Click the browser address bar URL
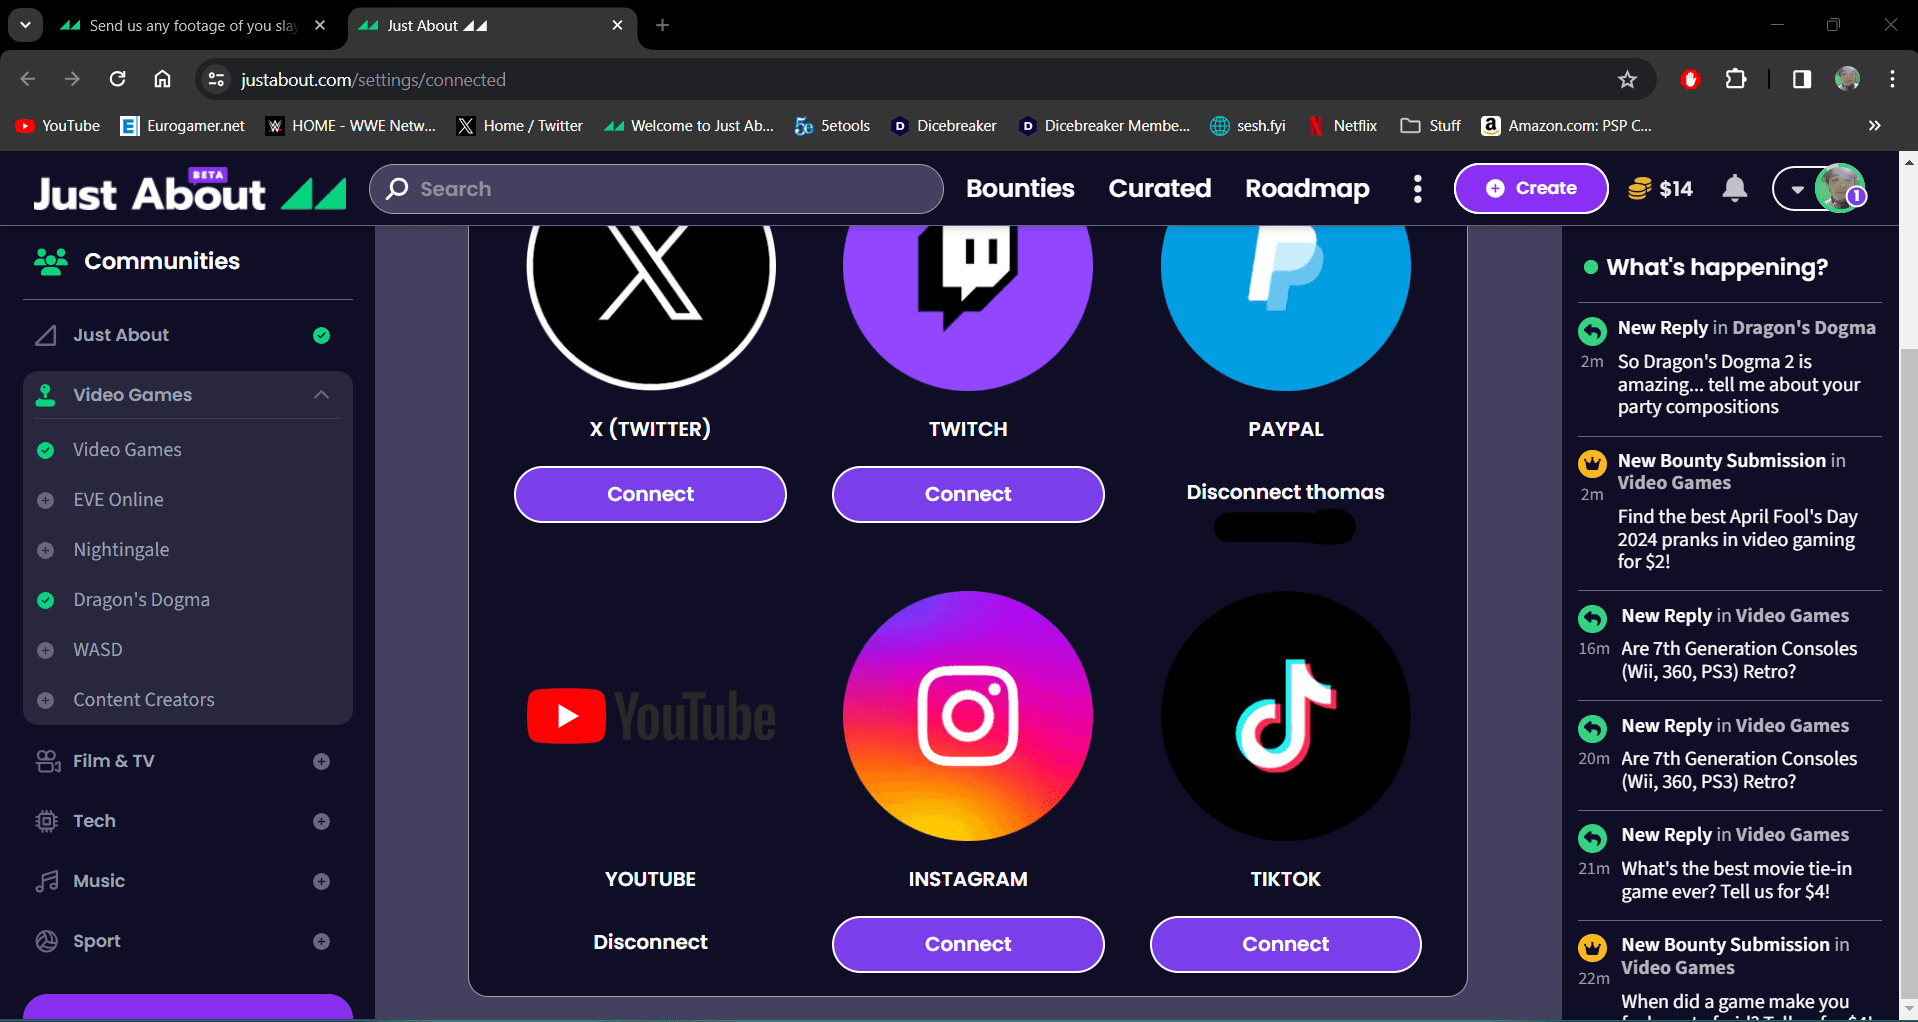The width and height of the screenshot is (1918, 1022). point(373,79)
